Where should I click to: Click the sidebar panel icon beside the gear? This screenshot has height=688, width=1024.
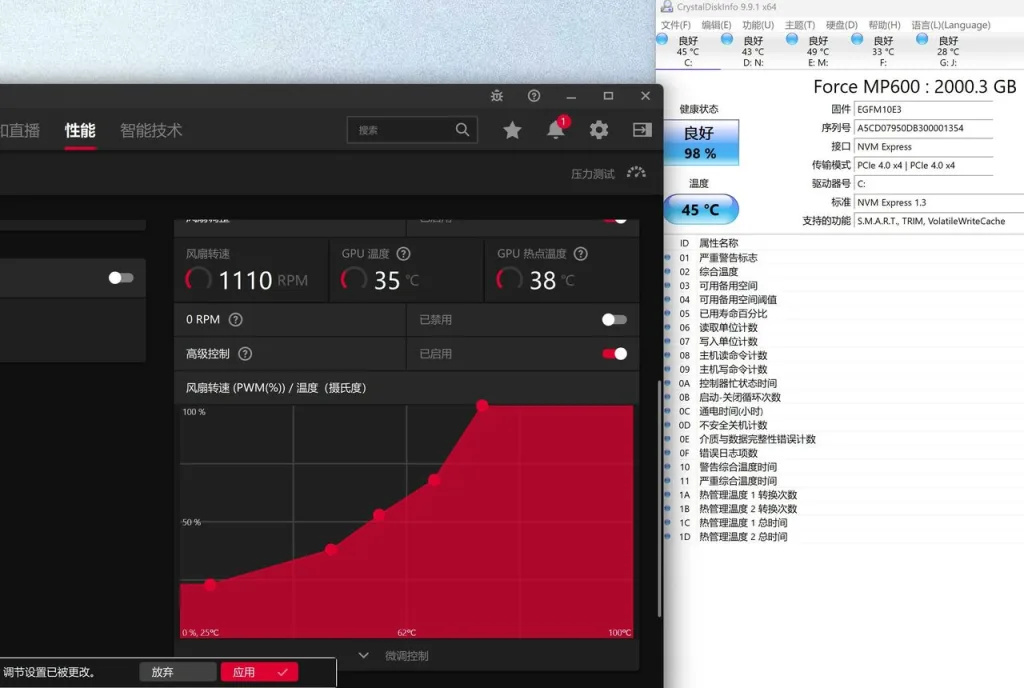coord(642,130)
